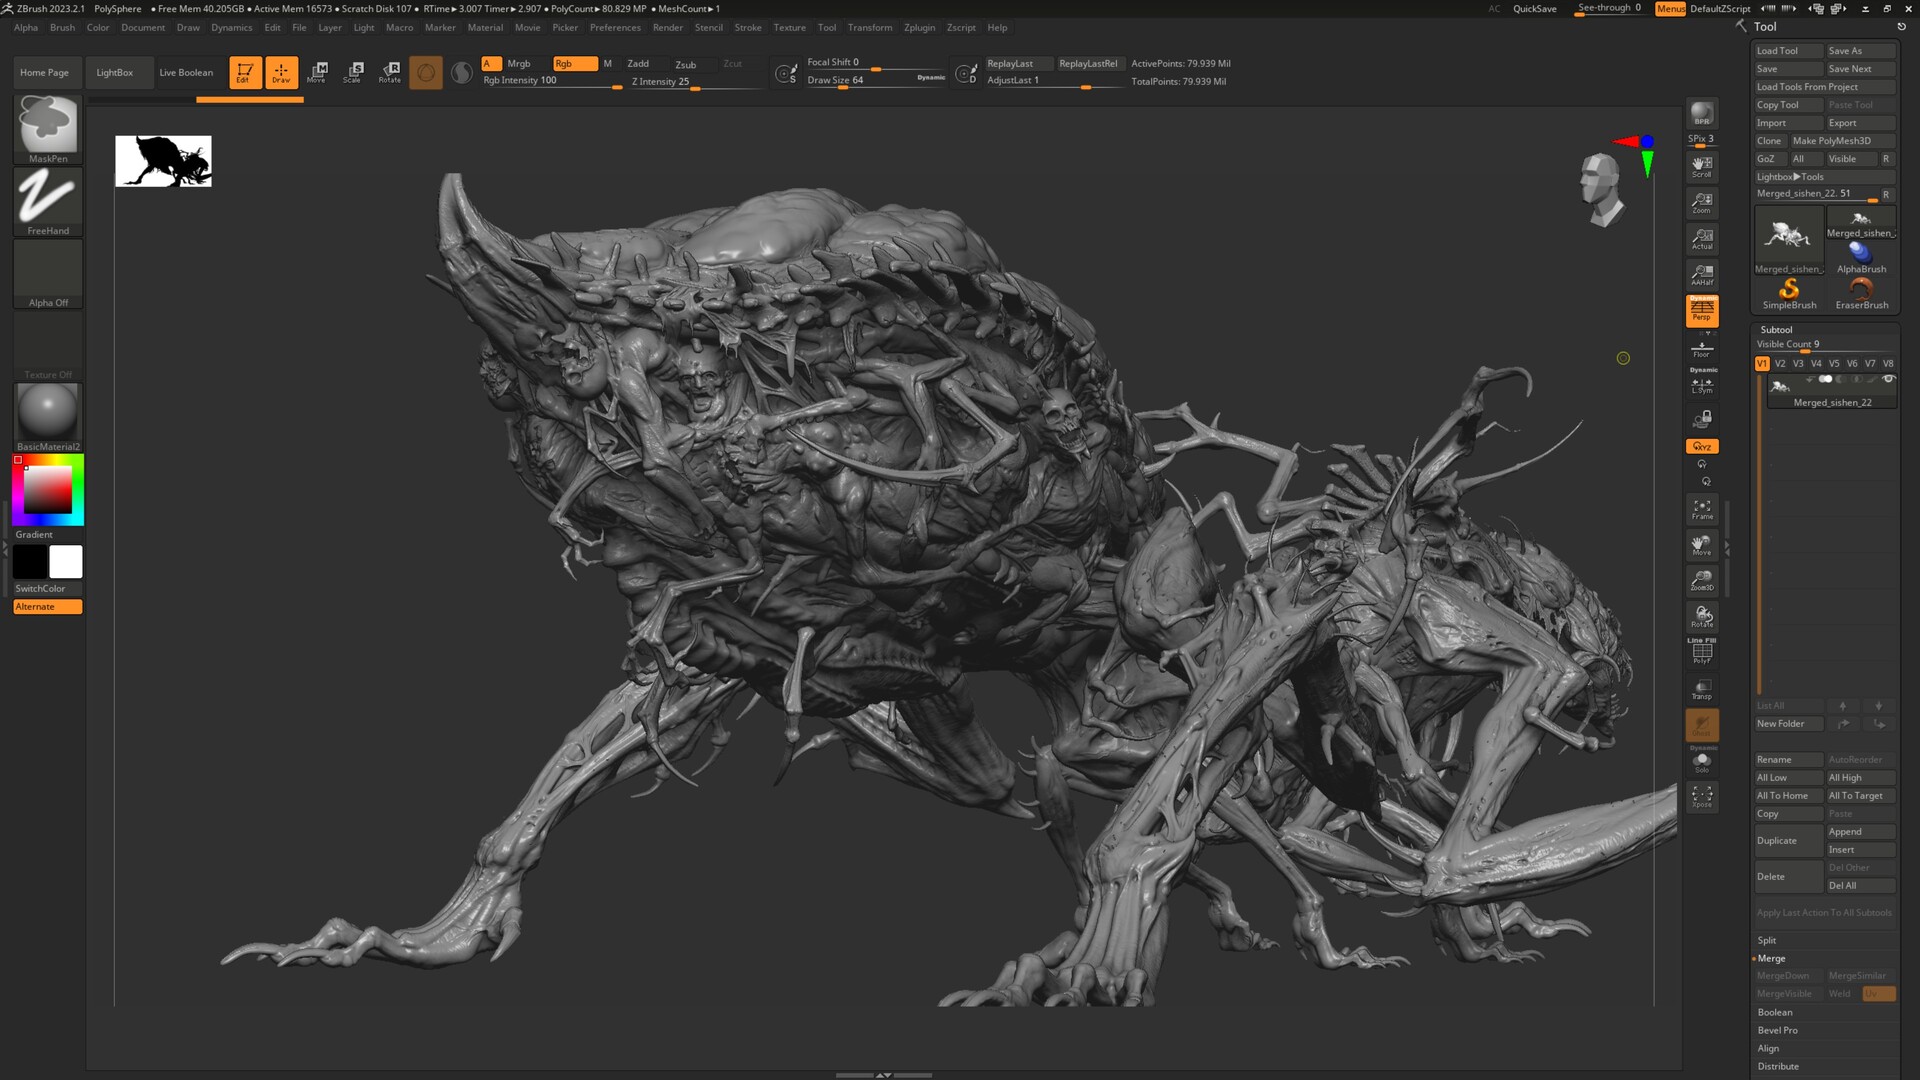Click the Zoom3D navigation icon
Screen dimensions: 1920x1080
pyautogui.click(x=1701, y=581)
